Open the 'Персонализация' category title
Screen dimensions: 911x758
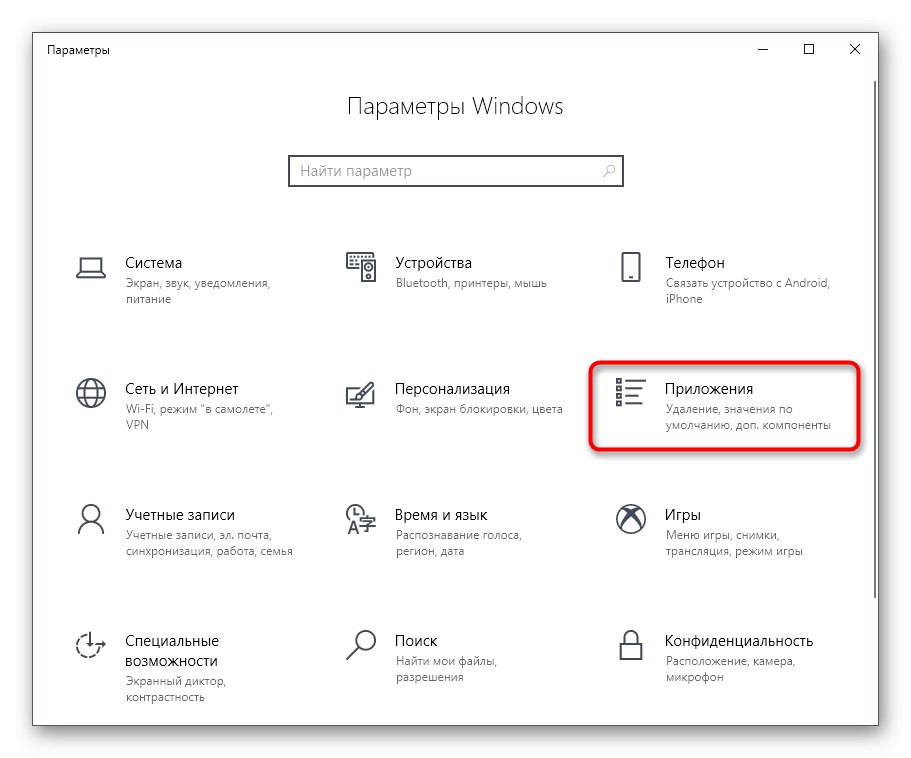452,389
